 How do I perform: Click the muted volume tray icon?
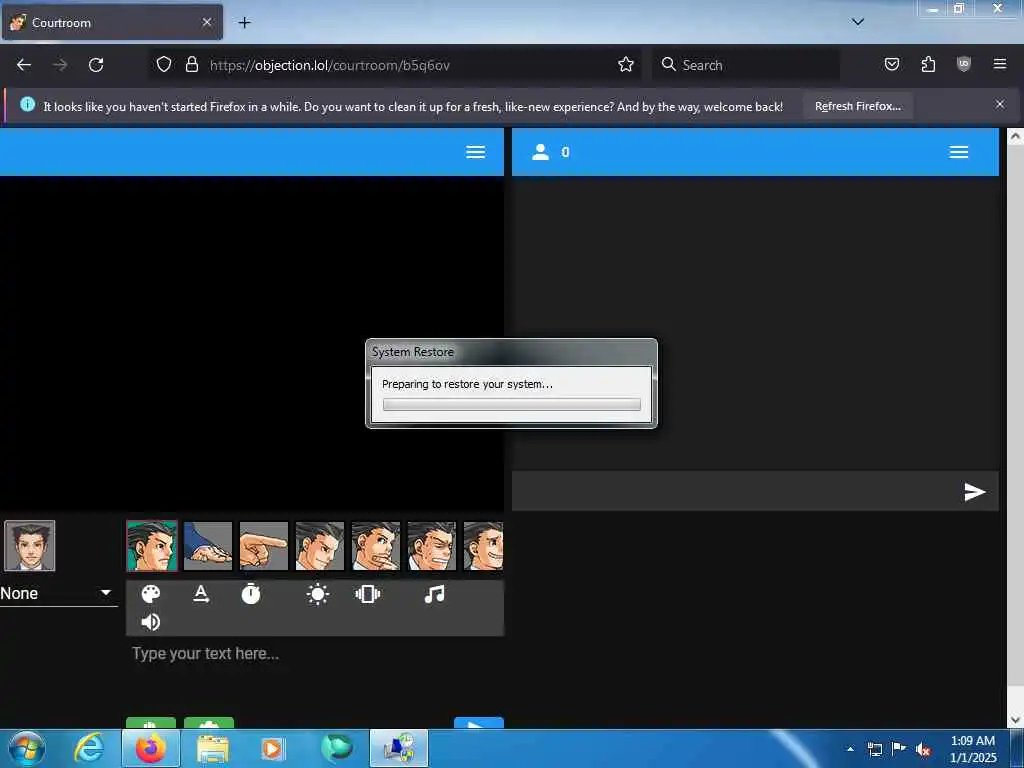click(x=923, y=749)
